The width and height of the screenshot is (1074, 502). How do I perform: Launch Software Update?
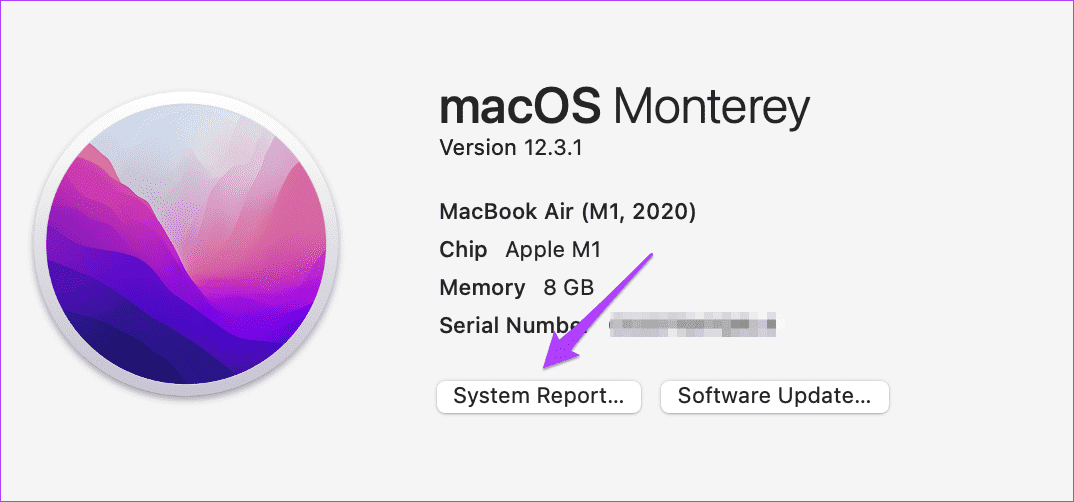(774, 396)
